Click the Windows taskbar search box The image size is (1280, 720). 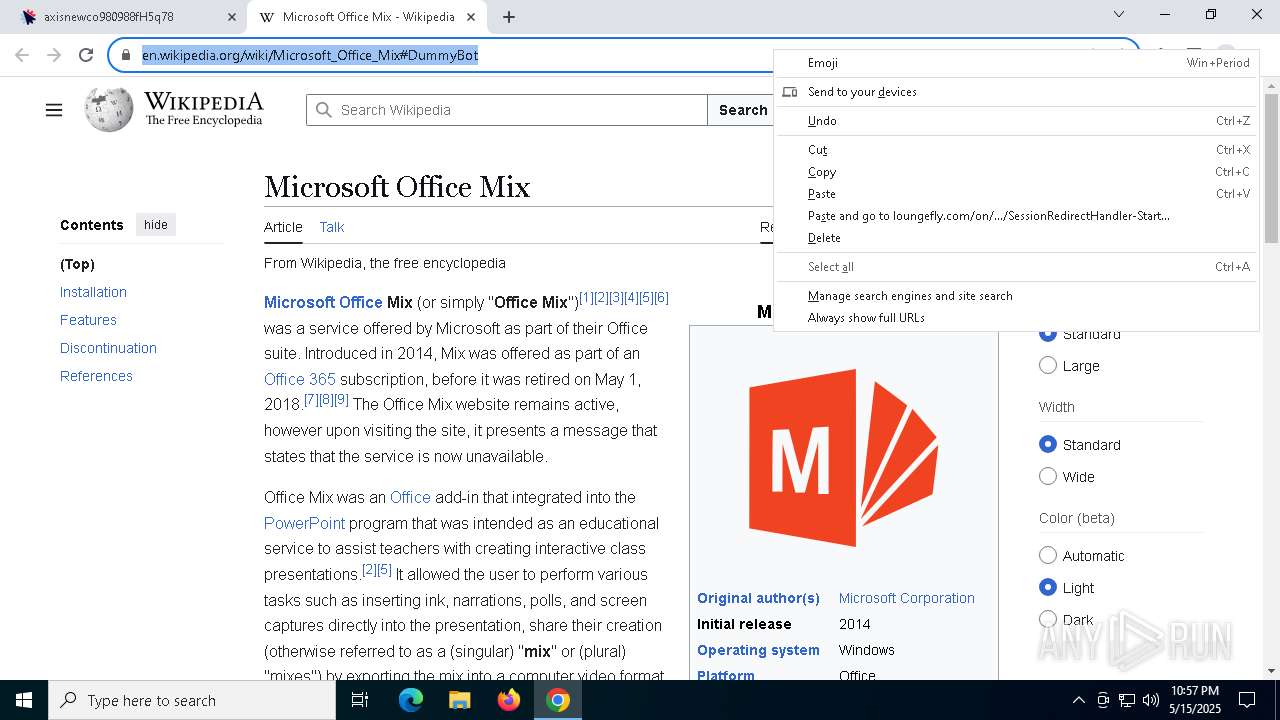pos(192,700)
